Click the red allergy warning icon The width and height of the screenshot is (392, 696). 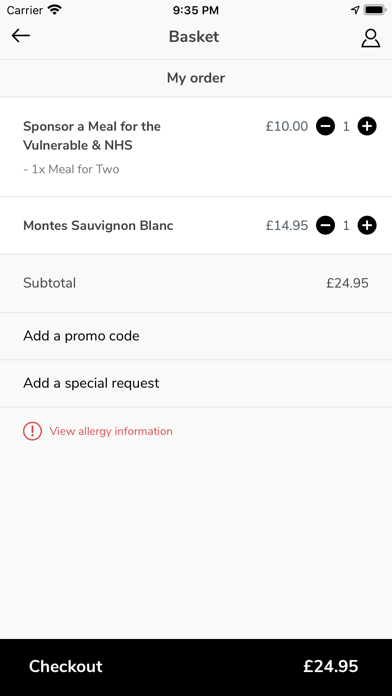click(32, 431)
